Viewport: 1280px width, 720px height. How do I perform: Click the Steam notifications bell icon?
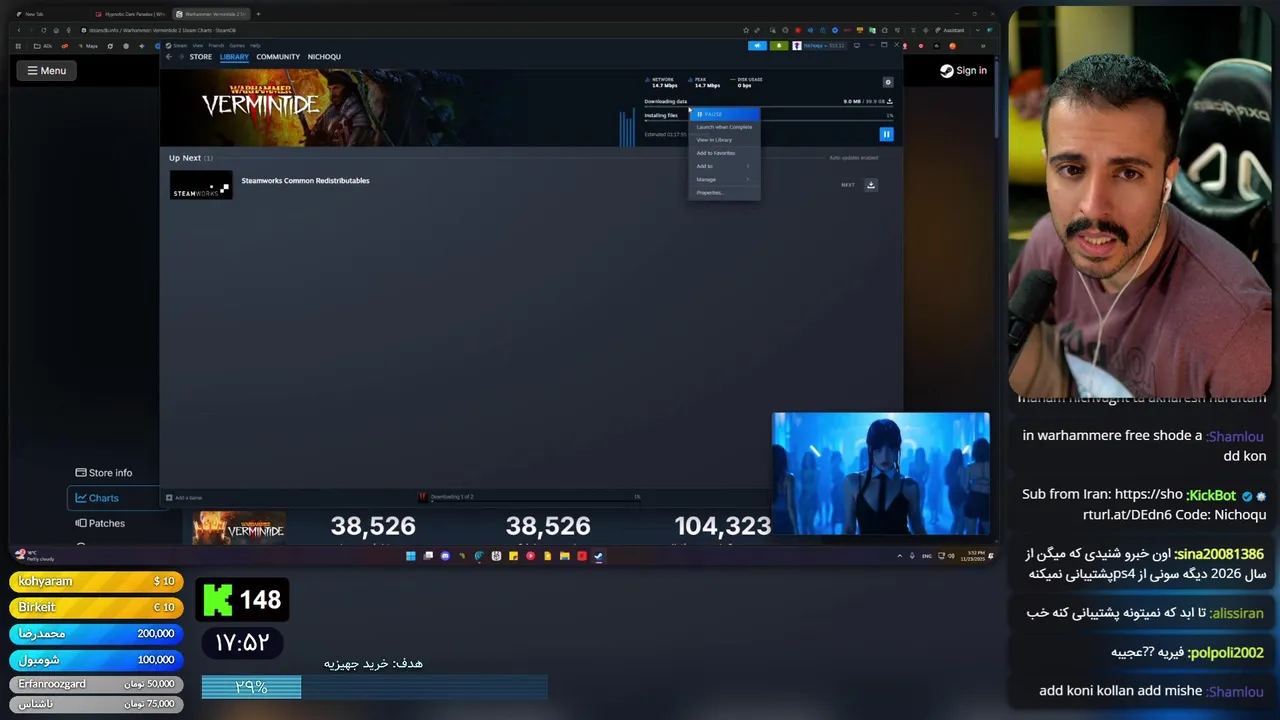coord(778,45)
